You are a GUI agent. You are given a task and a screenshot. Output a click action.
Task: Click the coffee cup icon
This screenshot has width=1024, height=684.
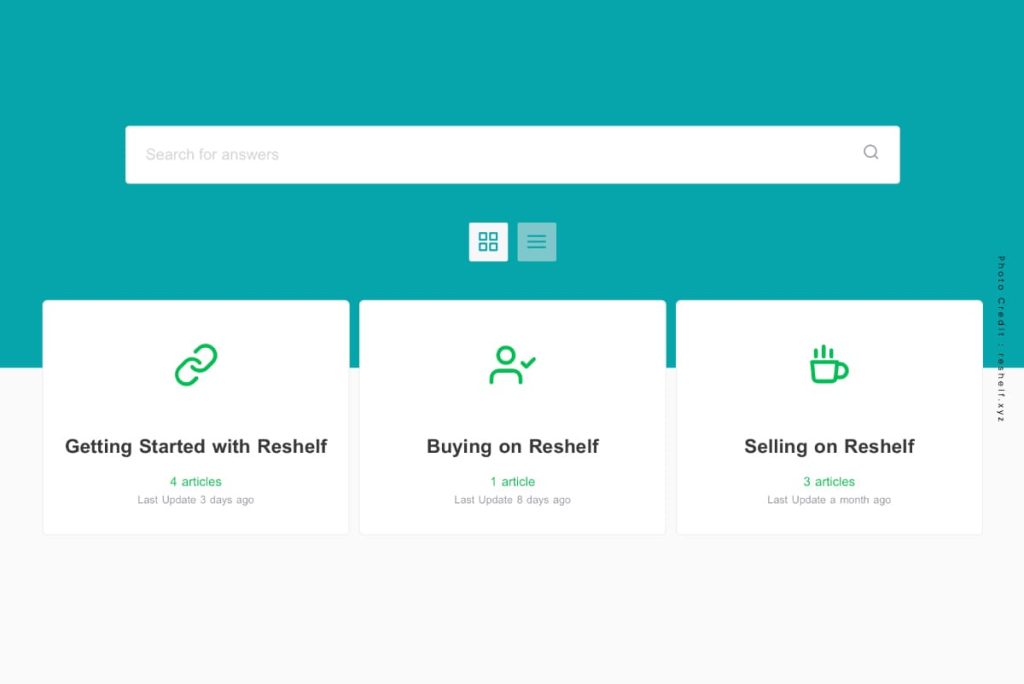(829, 364)
